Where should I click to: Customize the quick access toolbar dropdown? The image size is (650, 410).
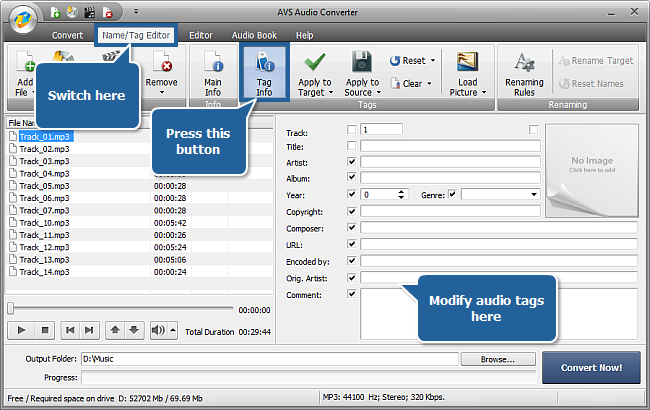tap(136, 12)
